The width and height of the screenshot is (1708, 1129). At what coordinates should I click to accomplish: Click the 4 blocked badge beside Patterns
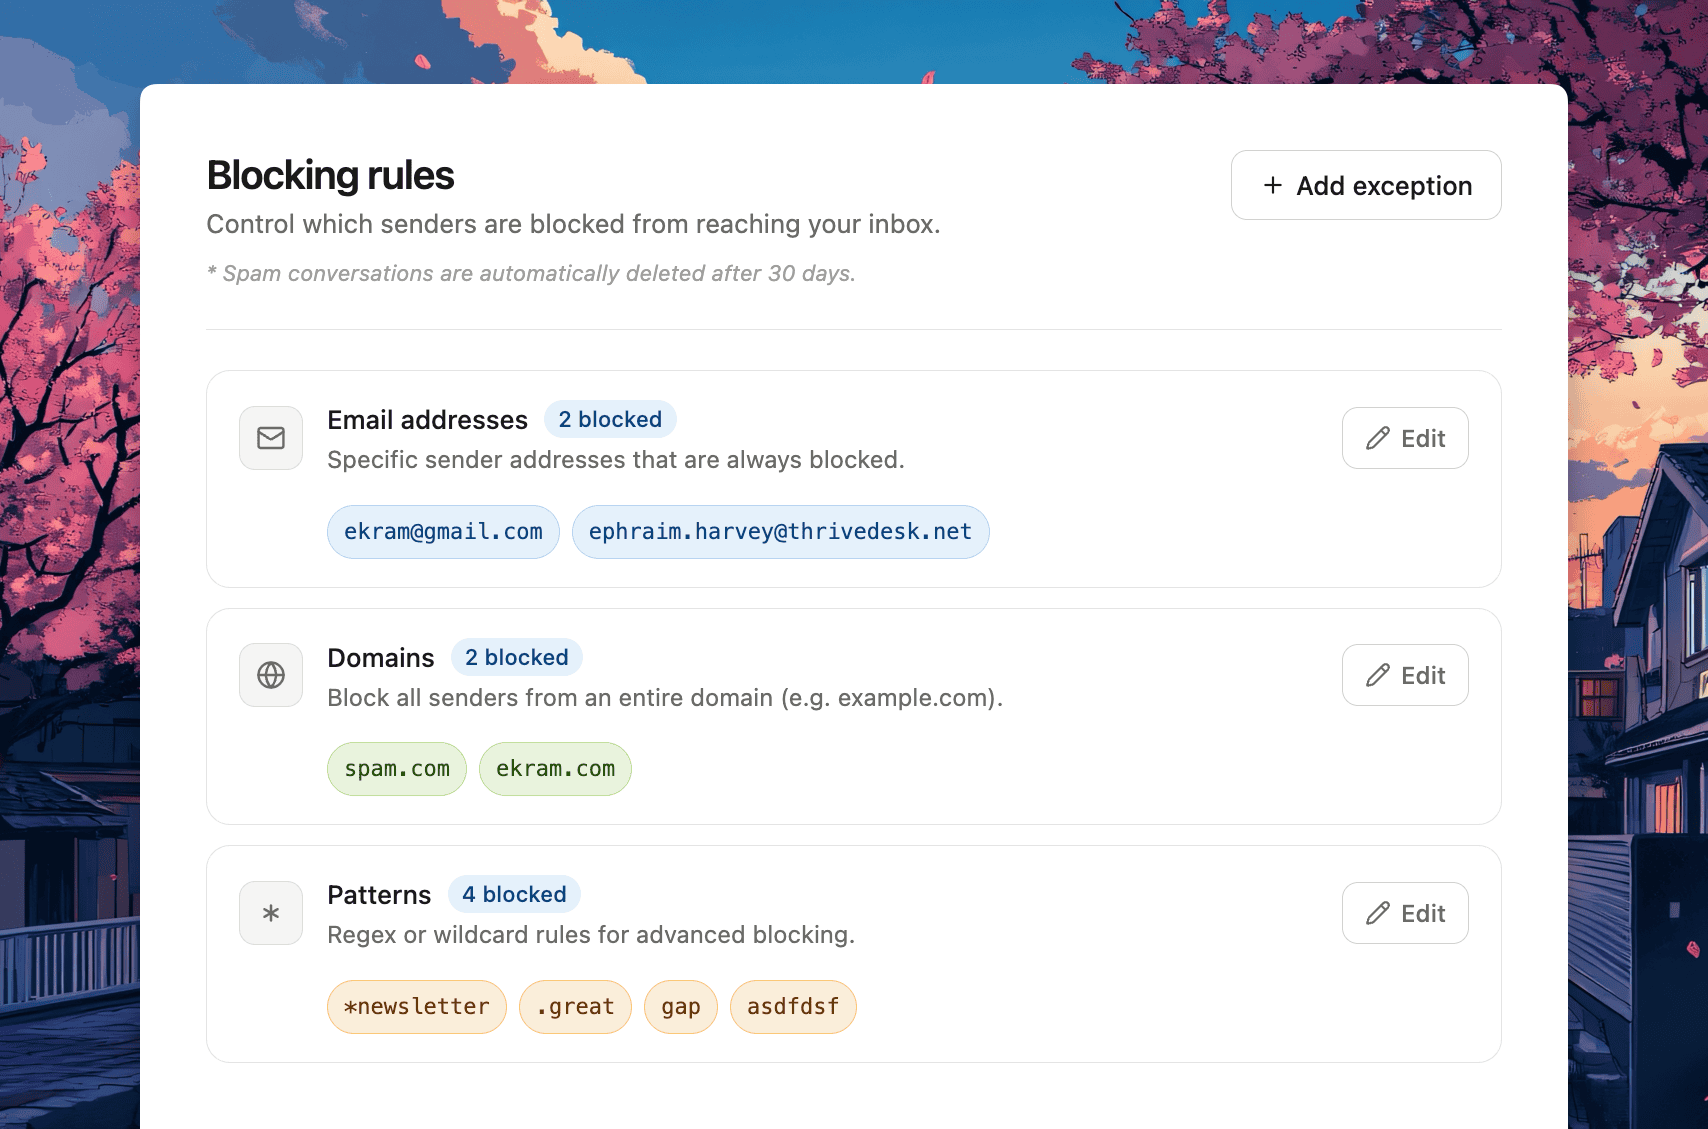(x=514, y=894)
